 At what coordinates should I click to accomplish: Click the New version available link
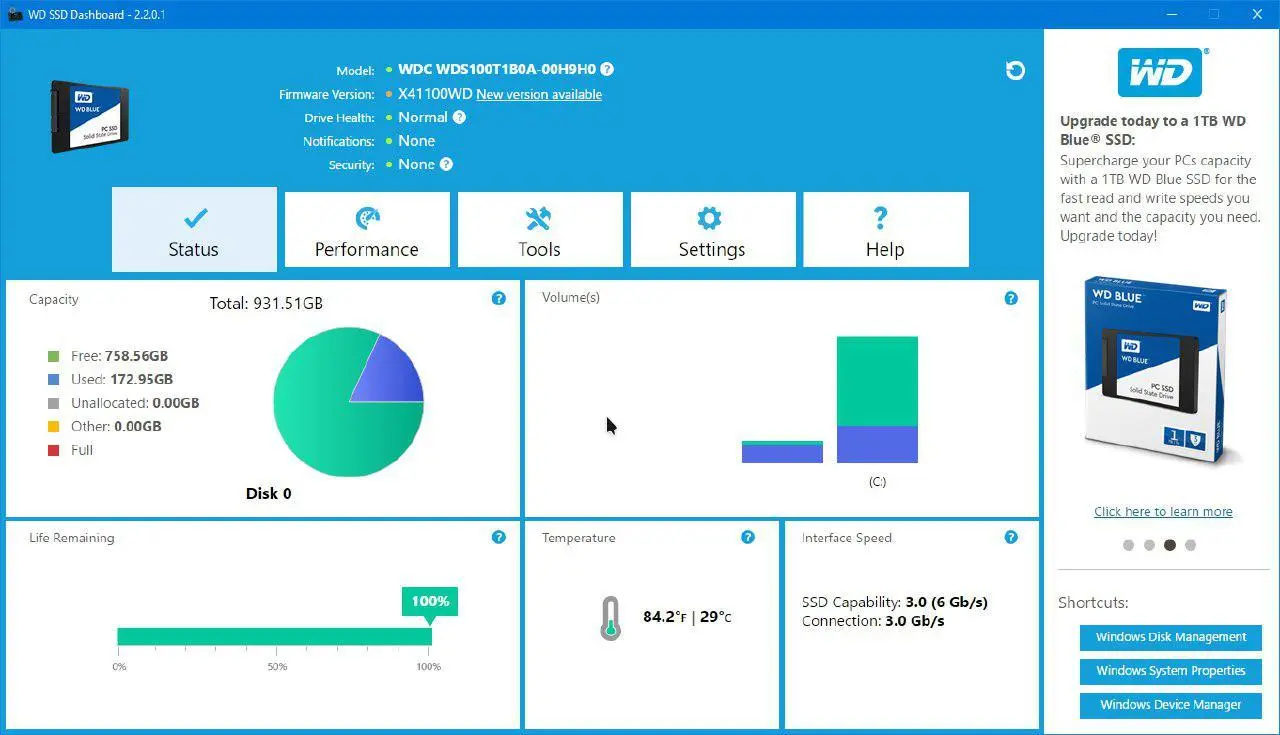(539, 94)
